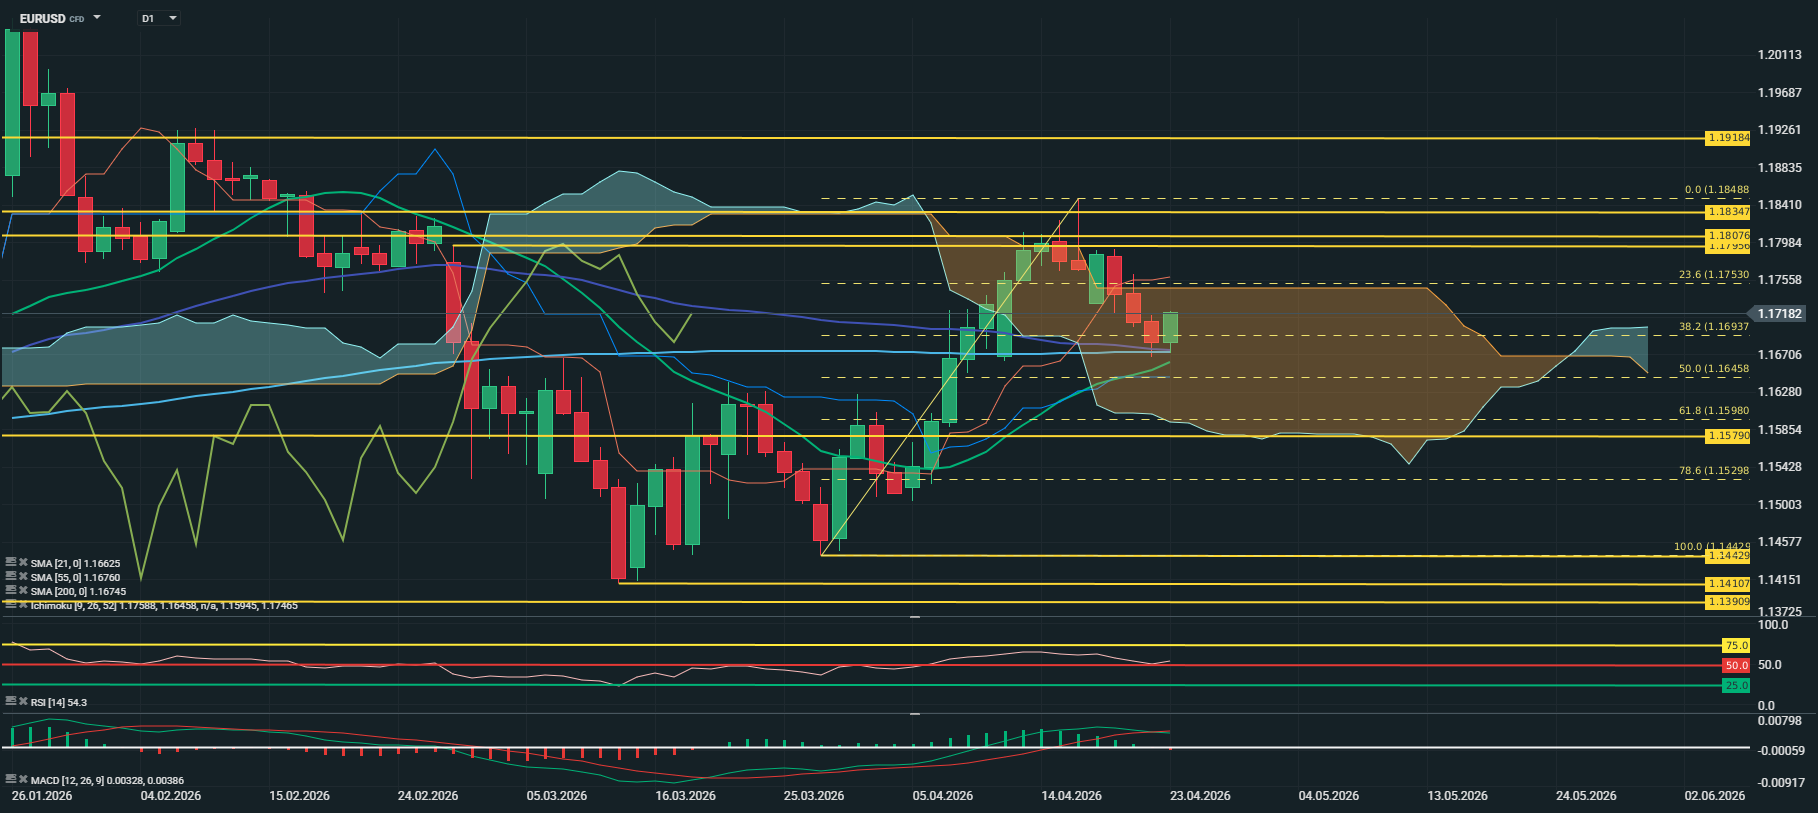
Task: Select the 1.19184 horizontal level label
Action: point(1727,137)
